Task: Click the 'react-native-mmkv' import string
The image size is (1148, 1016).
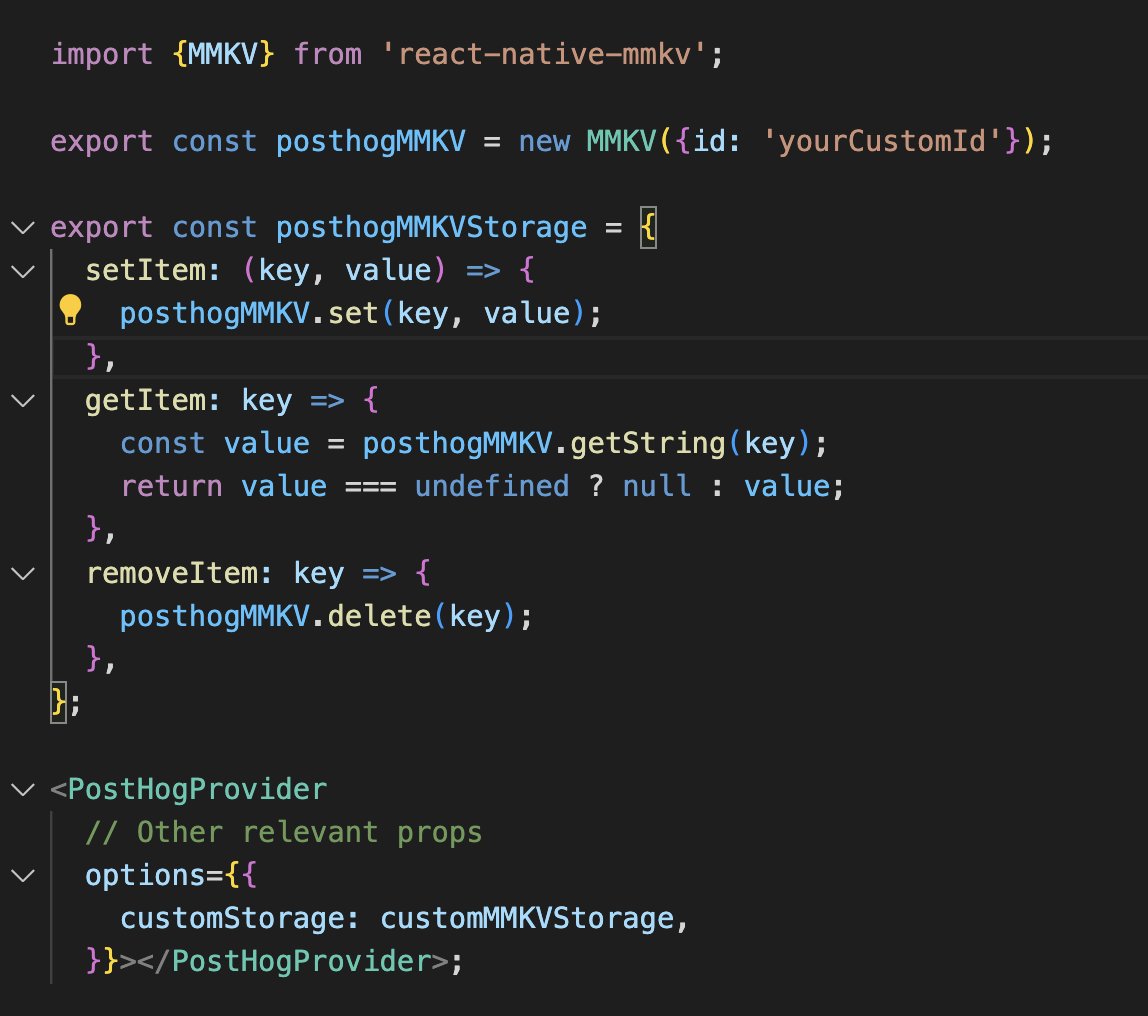Action: pyautogui.click(x=544, y=54)
